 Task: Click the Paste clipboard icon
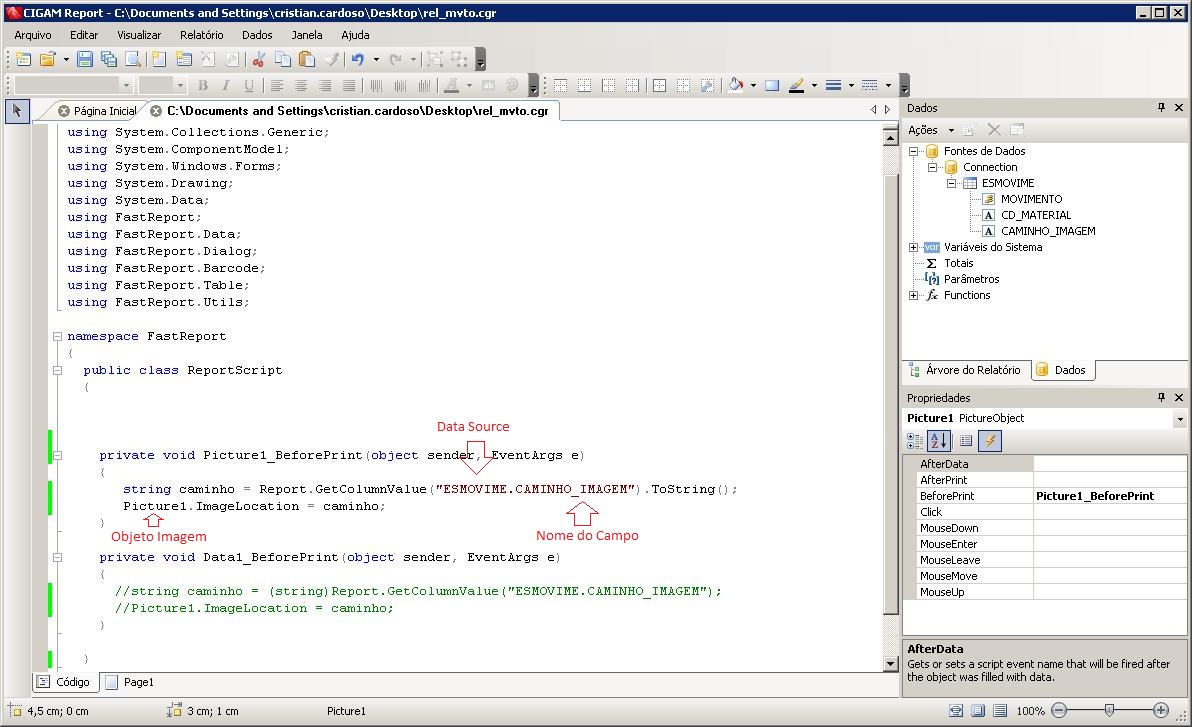click(306, 59)
